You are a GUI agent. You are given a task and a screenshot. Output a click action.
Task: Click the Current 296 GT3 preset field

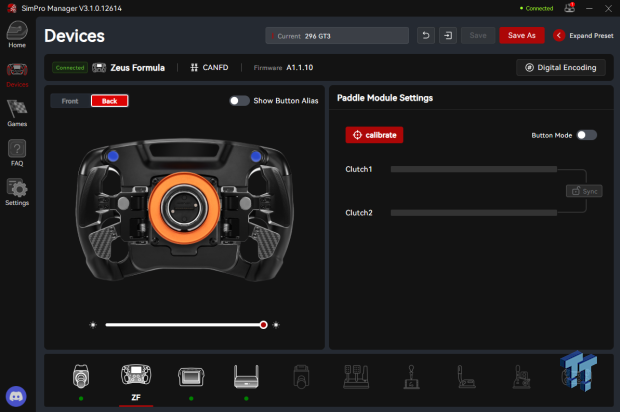(337, 36)
